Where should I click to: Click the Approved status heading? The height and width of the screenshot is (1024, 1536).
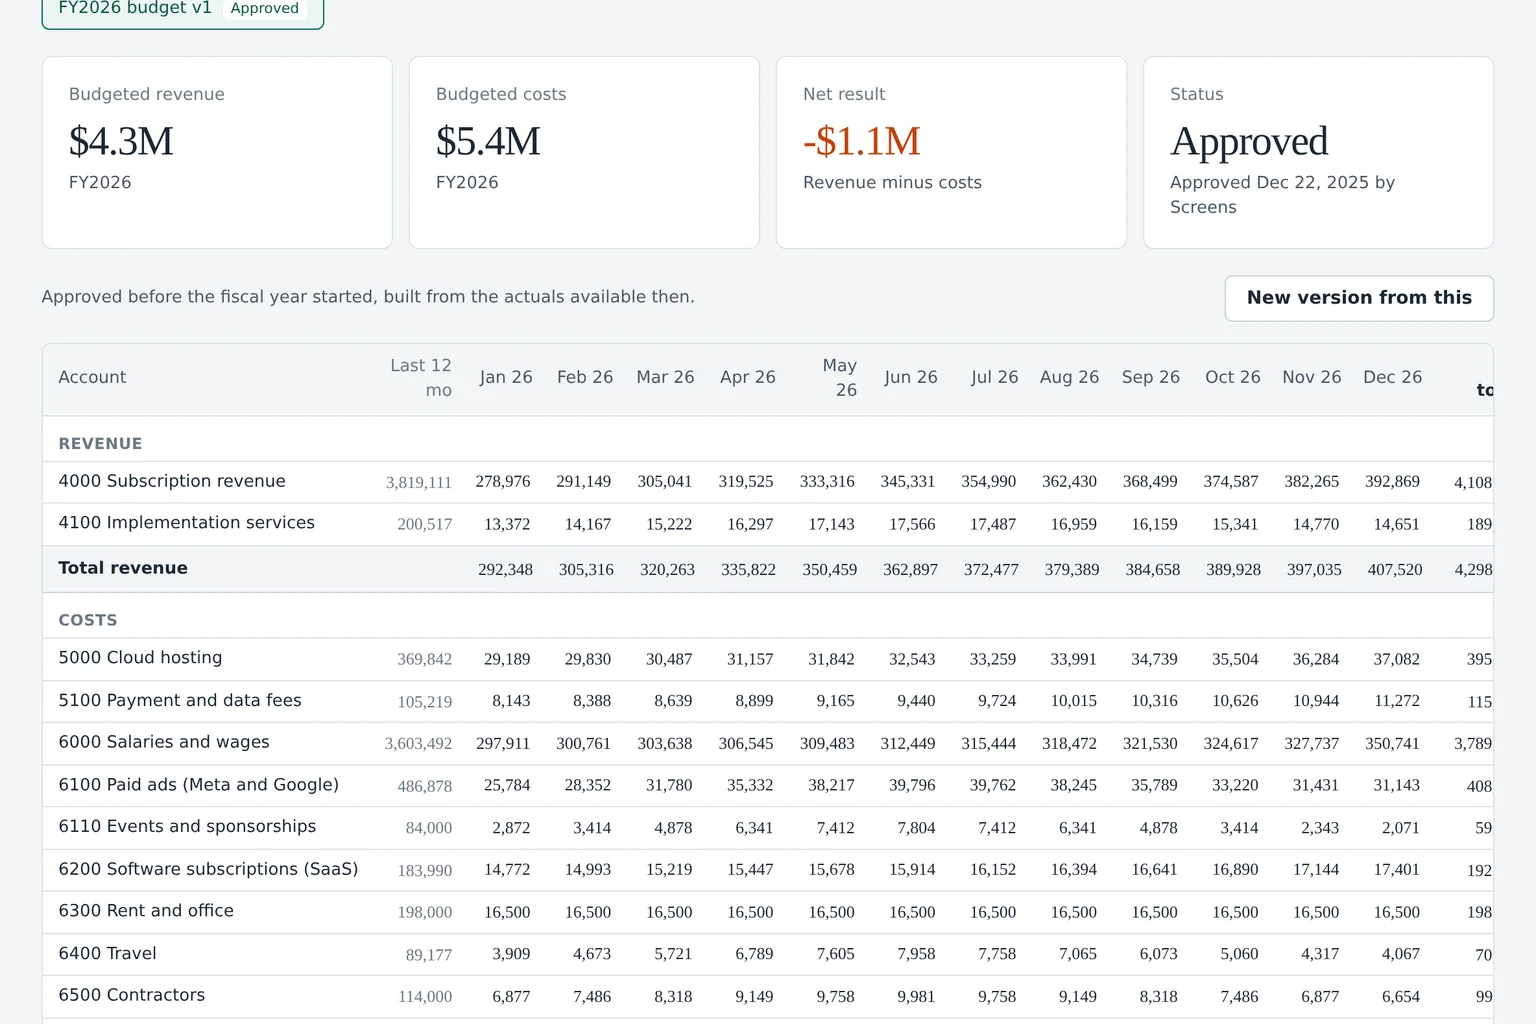[1249, 141]
